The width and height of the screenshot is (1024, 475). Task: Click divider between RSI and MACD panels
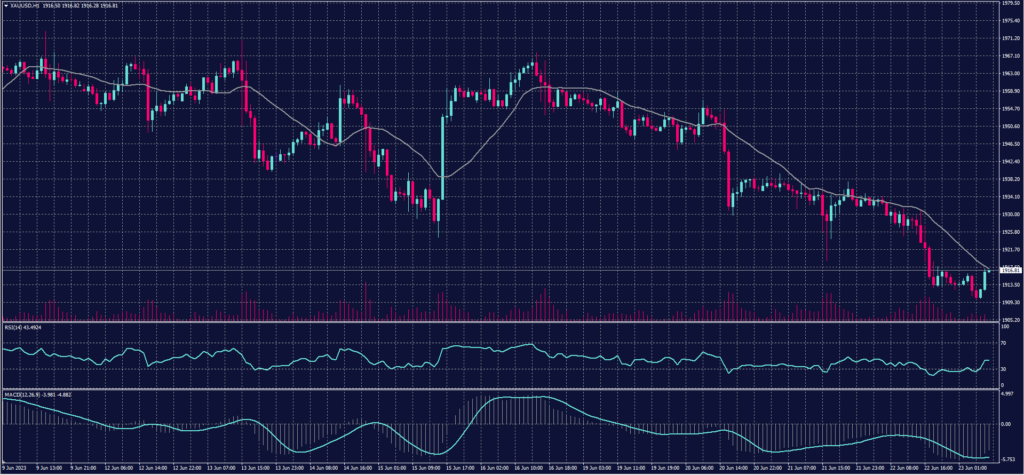500,388
